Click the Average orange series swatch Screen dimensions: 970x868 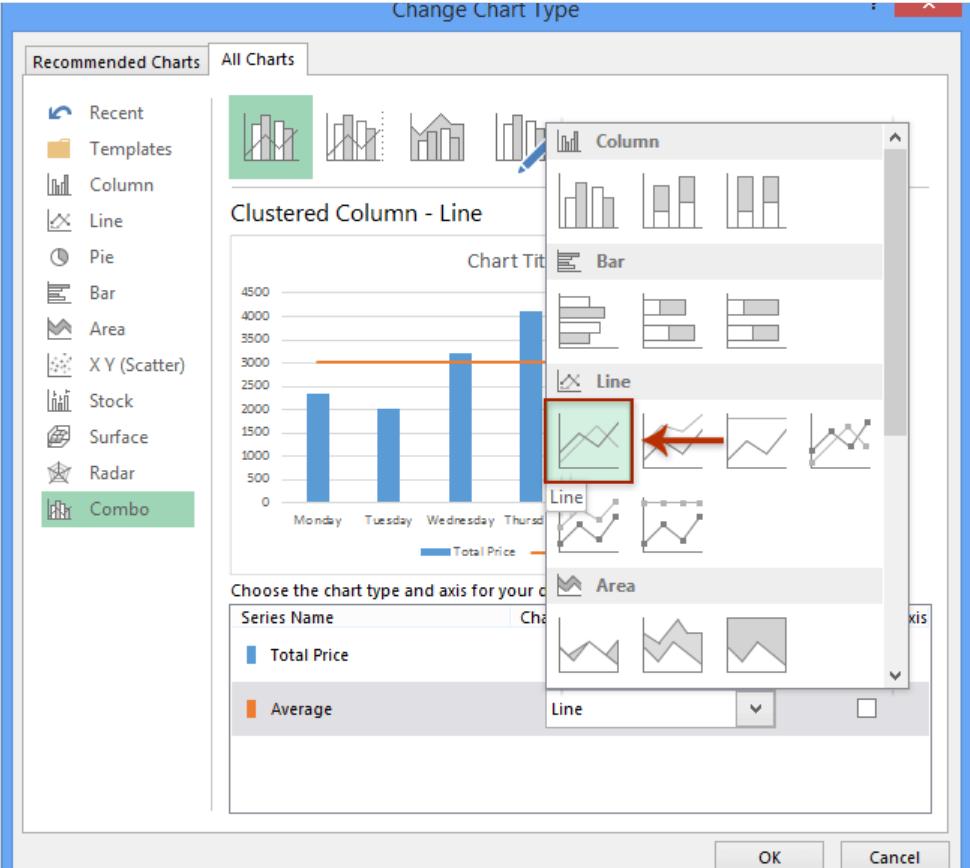(251, 709)
